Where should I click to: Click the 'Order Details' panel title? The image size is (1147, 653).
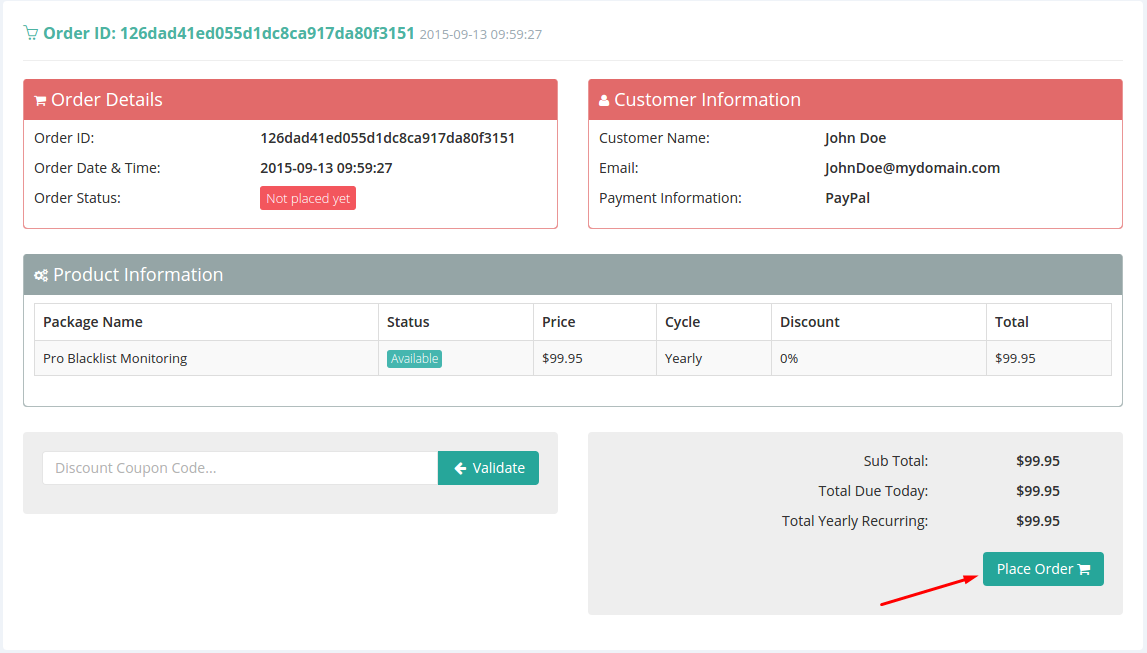click(x=107, y=99)
